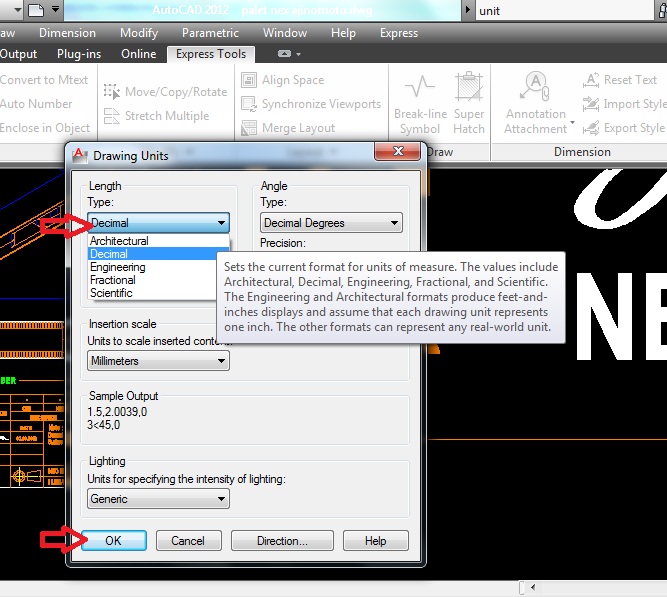Click the Move/Copy/Rotate tool icon
Viewport: 667px width, 597px height.
(112, 91)
